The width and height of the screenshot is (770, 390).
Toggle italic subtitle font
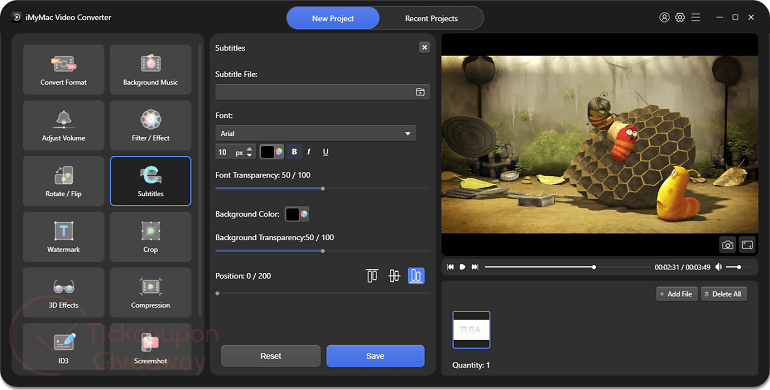point(308,152)
